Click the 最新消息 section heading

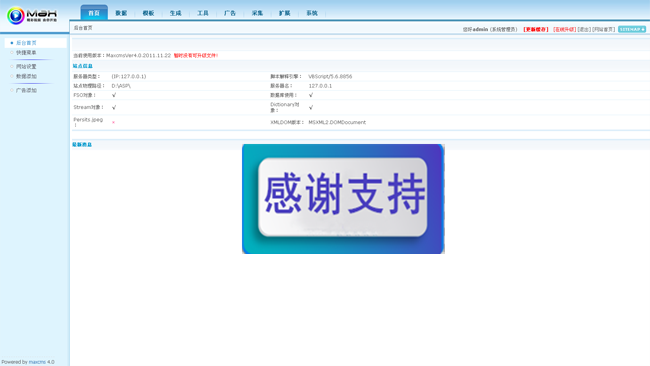(x=82, y=145)
